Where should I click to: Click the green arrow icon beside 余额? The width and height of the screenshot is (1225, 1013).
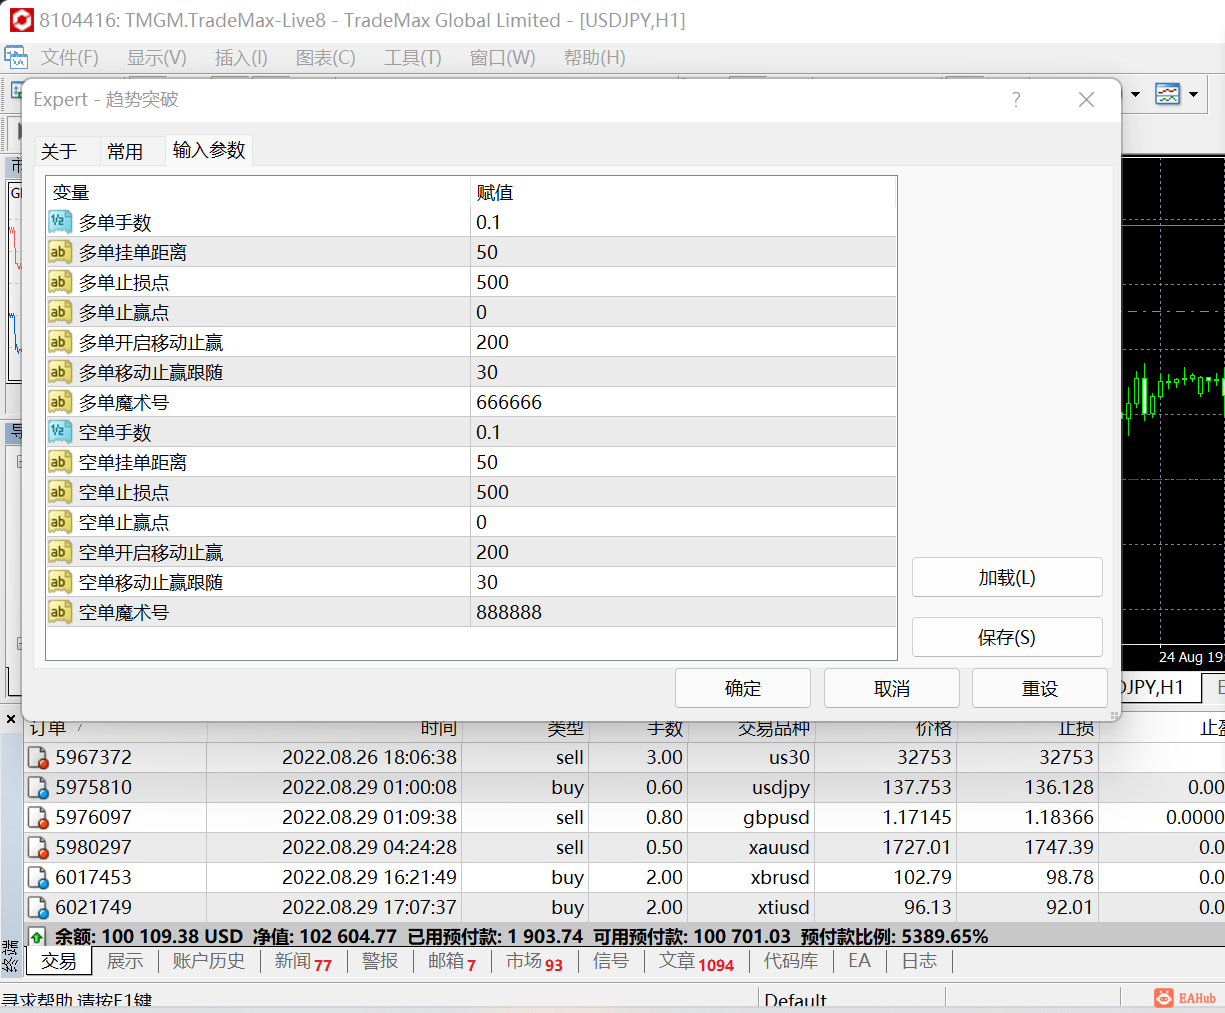click(x=37, y=937)
